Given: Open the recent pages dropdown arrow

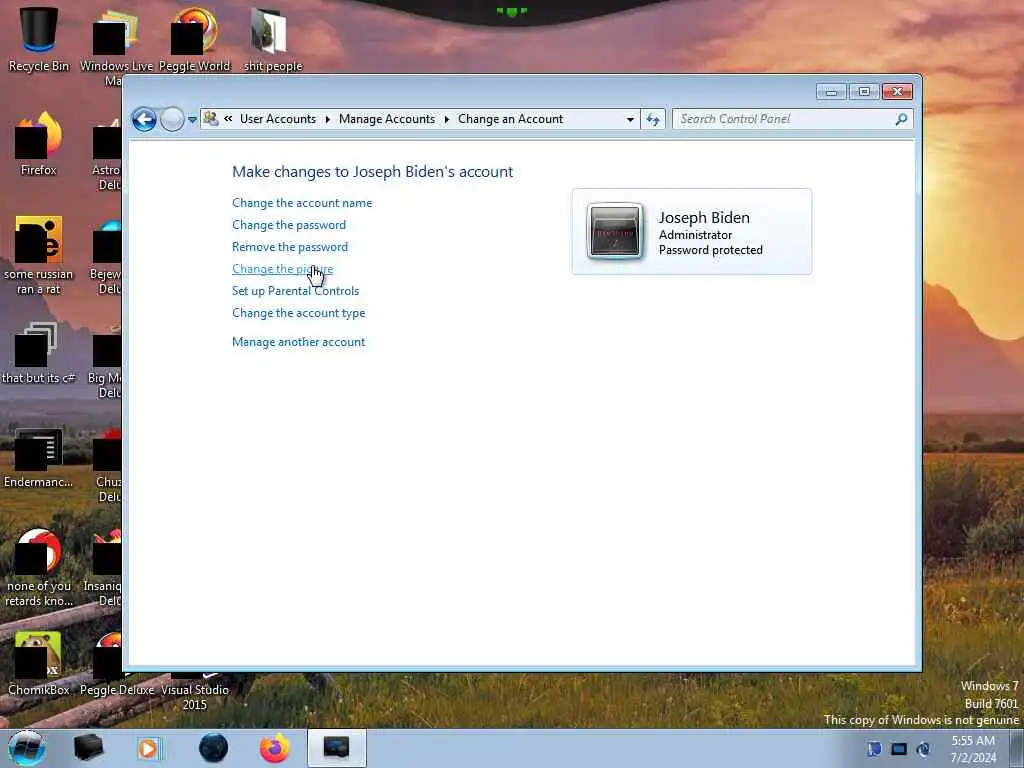Looking at the screenshot, I should [192, 120].
